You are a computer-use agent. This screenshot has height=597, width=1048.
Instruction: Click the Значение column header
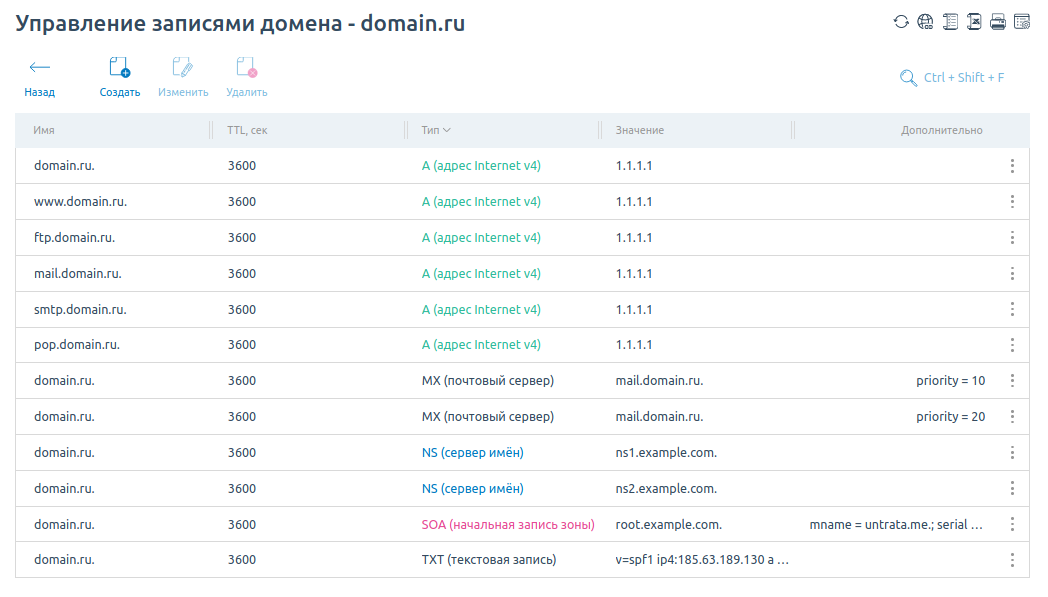tap(640, 130)
